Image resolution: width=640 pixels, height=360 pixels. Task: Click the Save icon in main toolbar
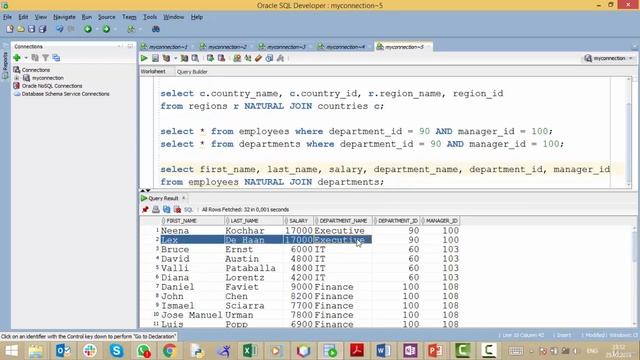pyautogui.click(x=31, y=29)
